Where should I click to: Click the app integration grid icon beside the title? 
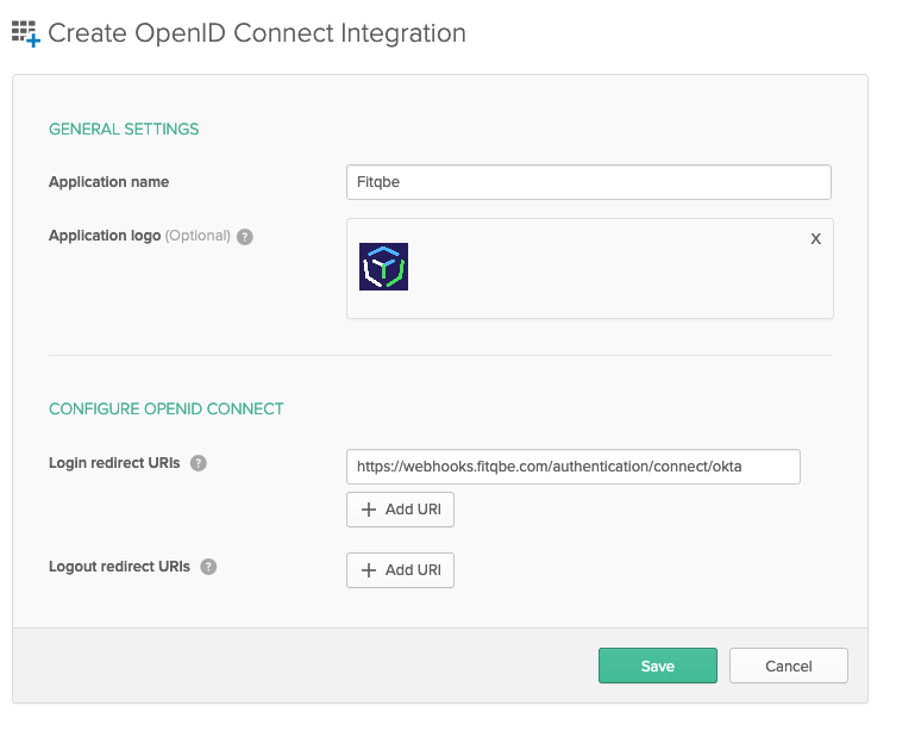[x=26, y=34]
